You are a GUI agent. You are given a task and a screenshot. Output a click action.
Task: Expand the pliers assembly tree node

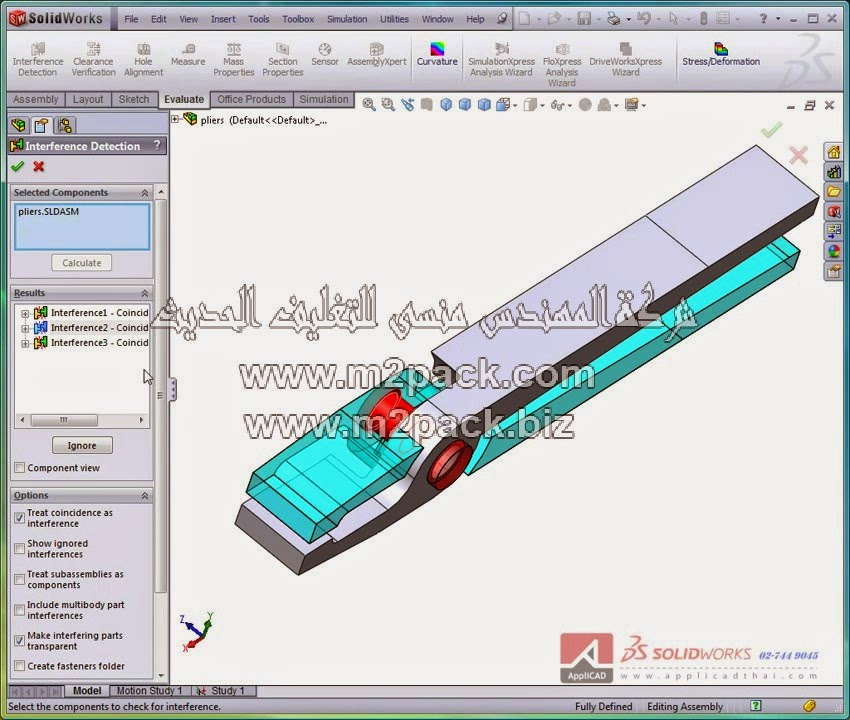click(x=175, y=119)
